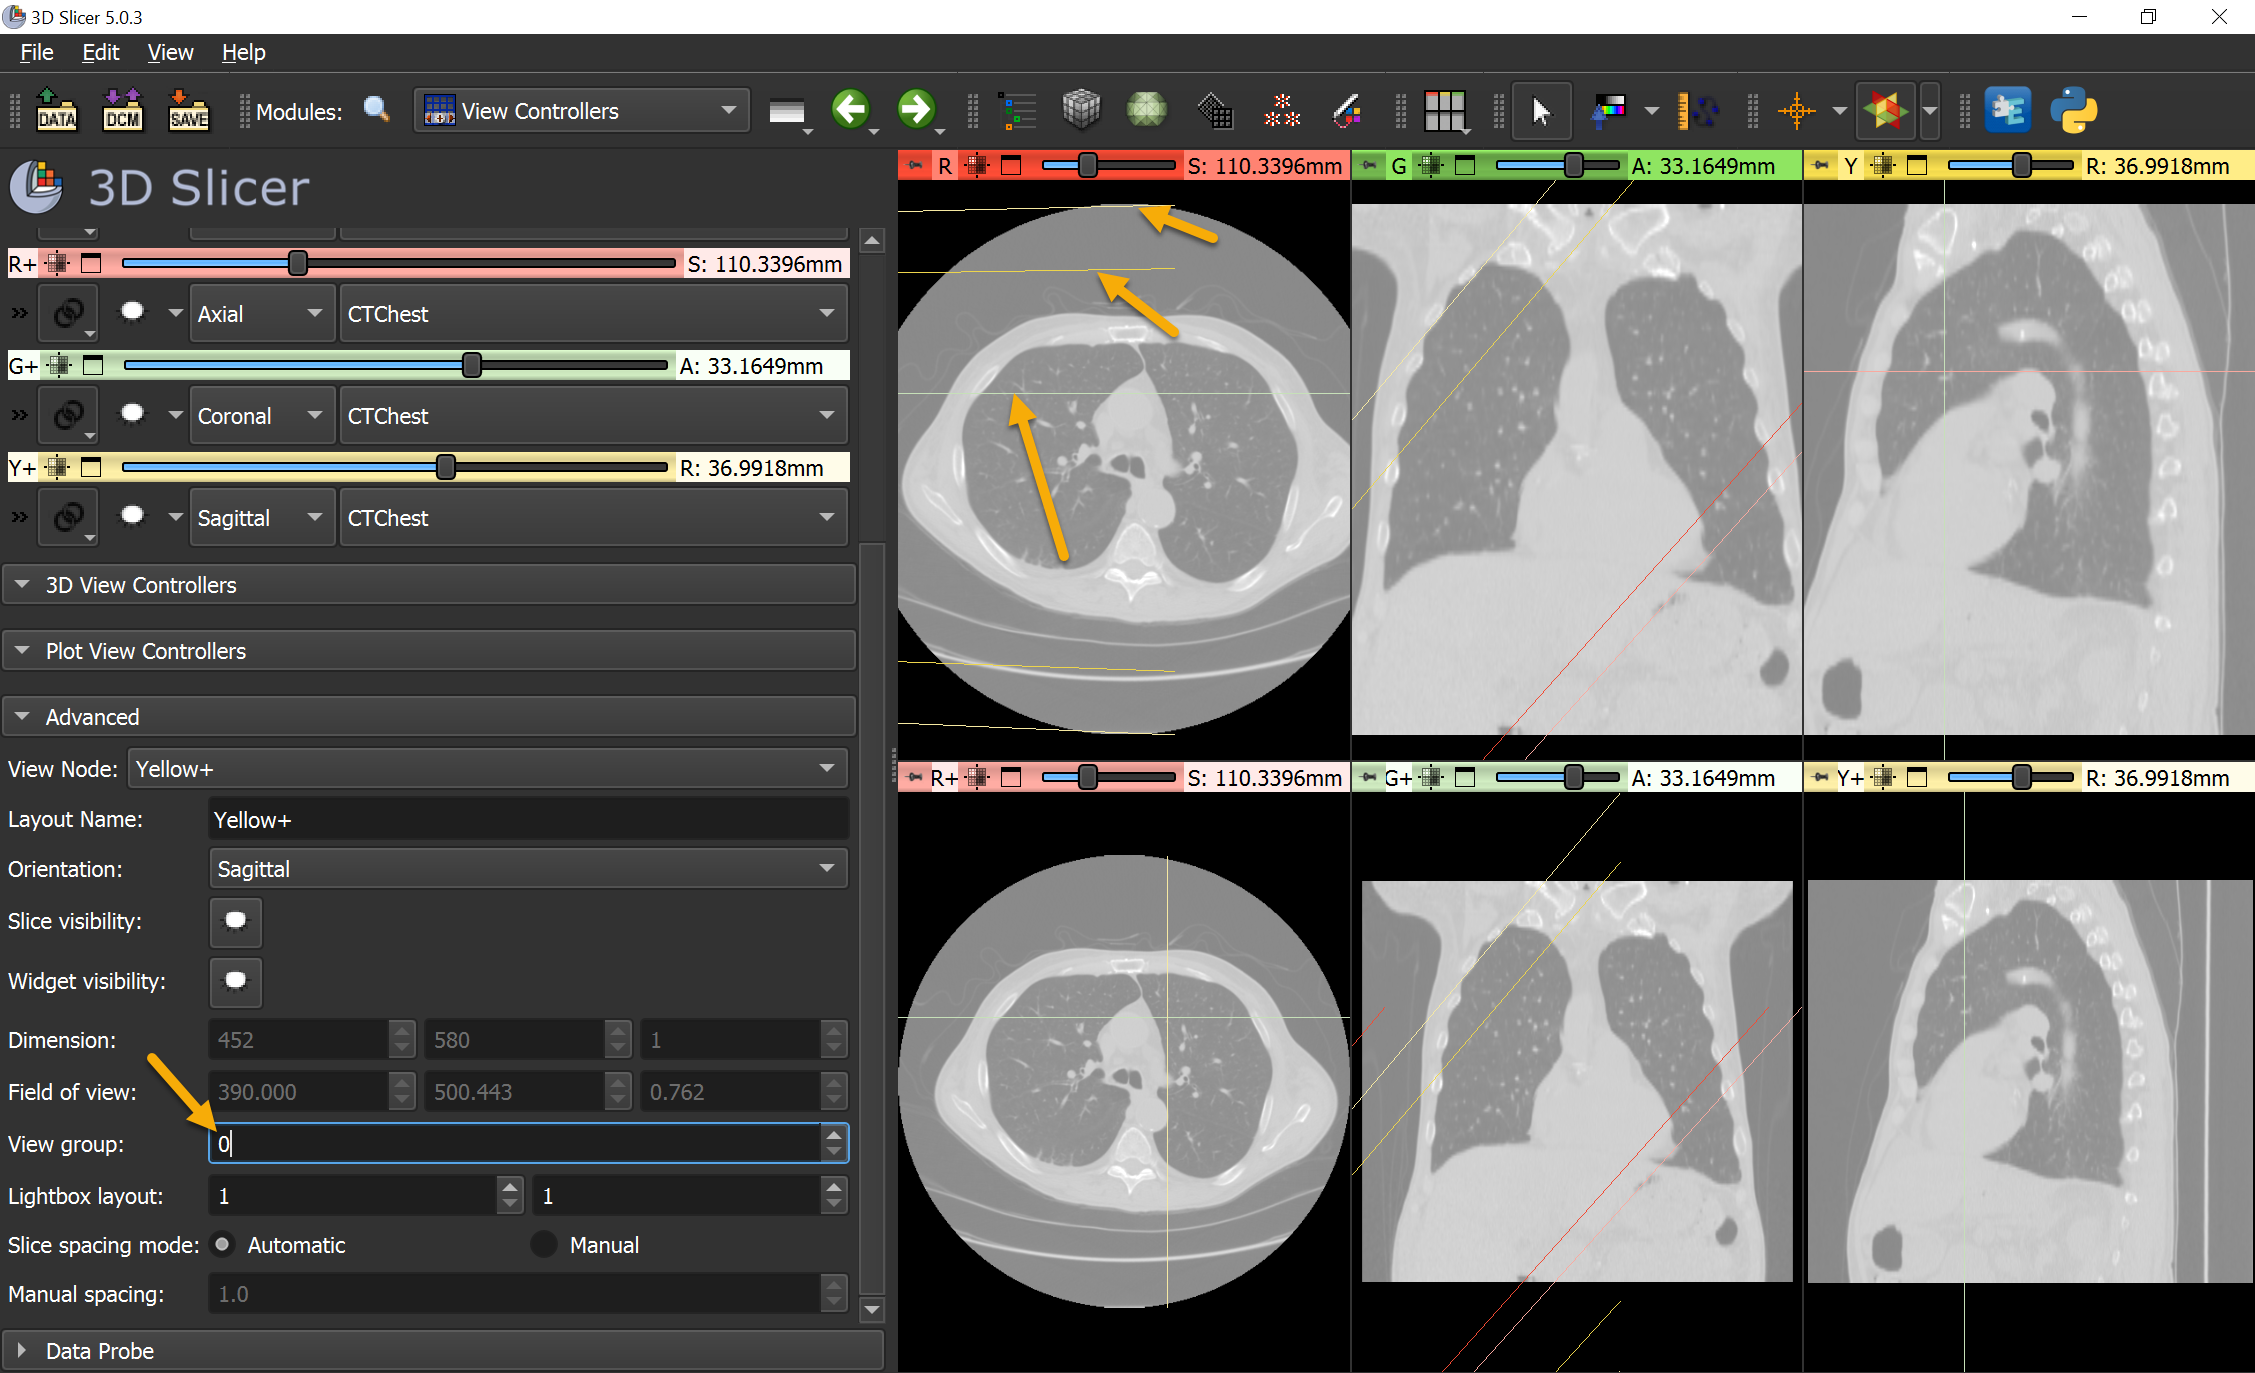
Task: Click the SAVE scene icon
Action: [188, 110]
